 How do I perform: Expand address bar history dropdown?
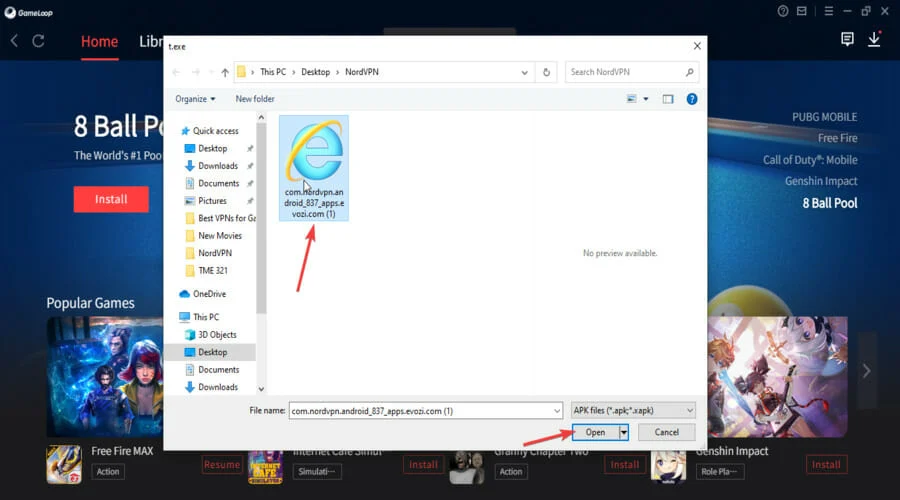point(524,72)
